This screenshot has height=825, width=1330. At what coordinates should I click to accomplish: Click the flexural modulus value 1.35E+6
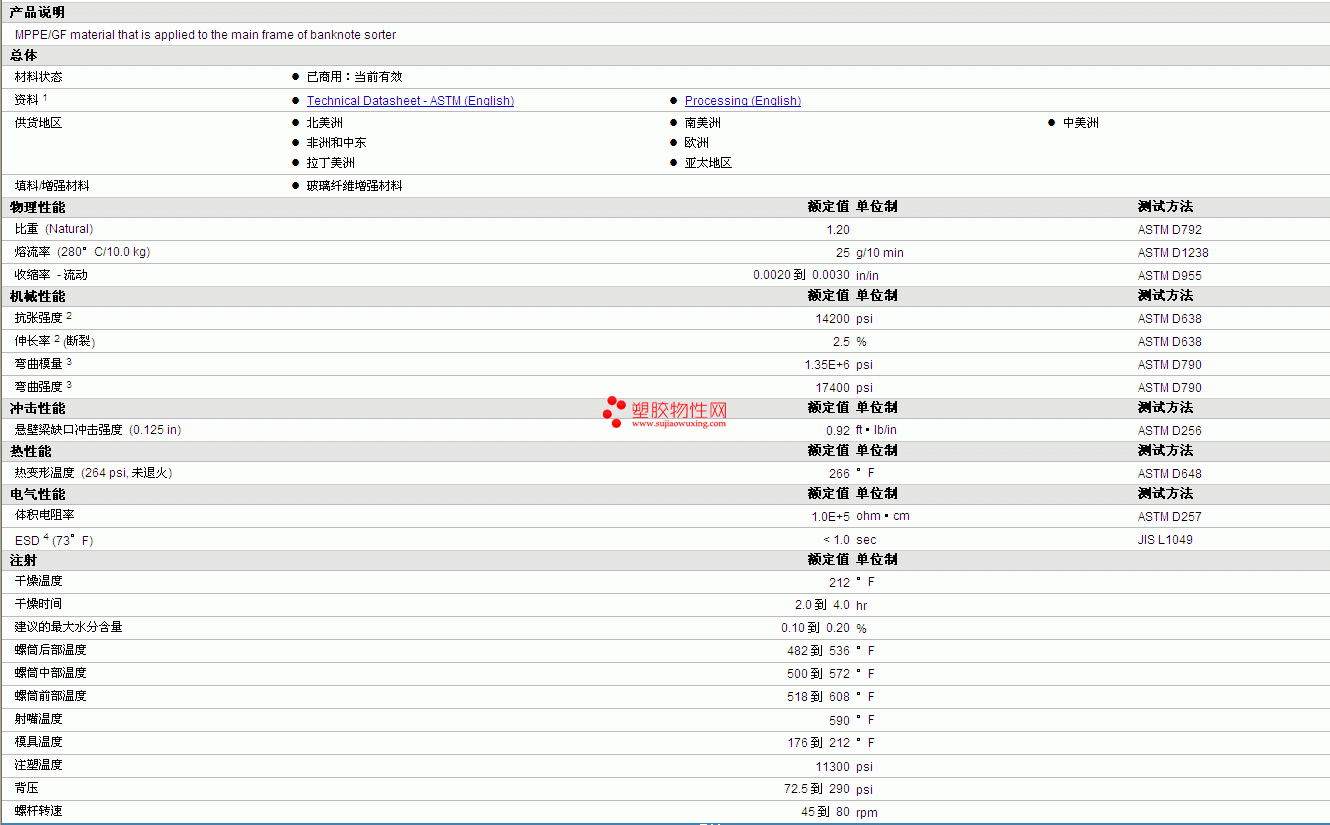[x=827, y=365]
